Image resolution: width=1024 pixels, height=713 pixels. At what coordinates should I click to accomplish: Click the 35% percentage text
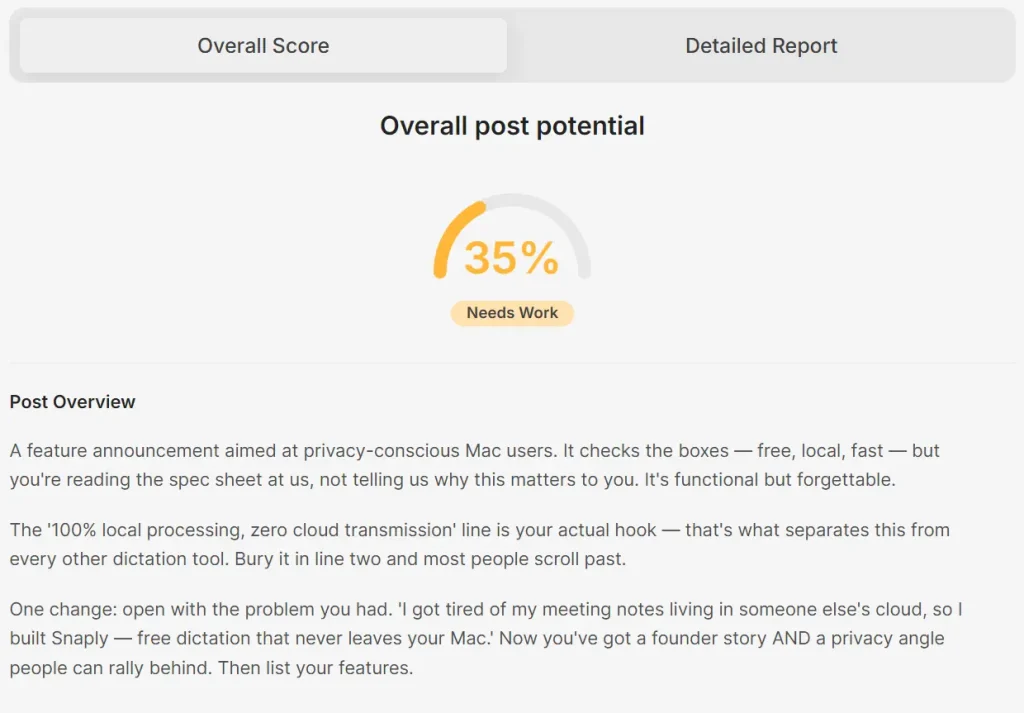click(510, 258)
